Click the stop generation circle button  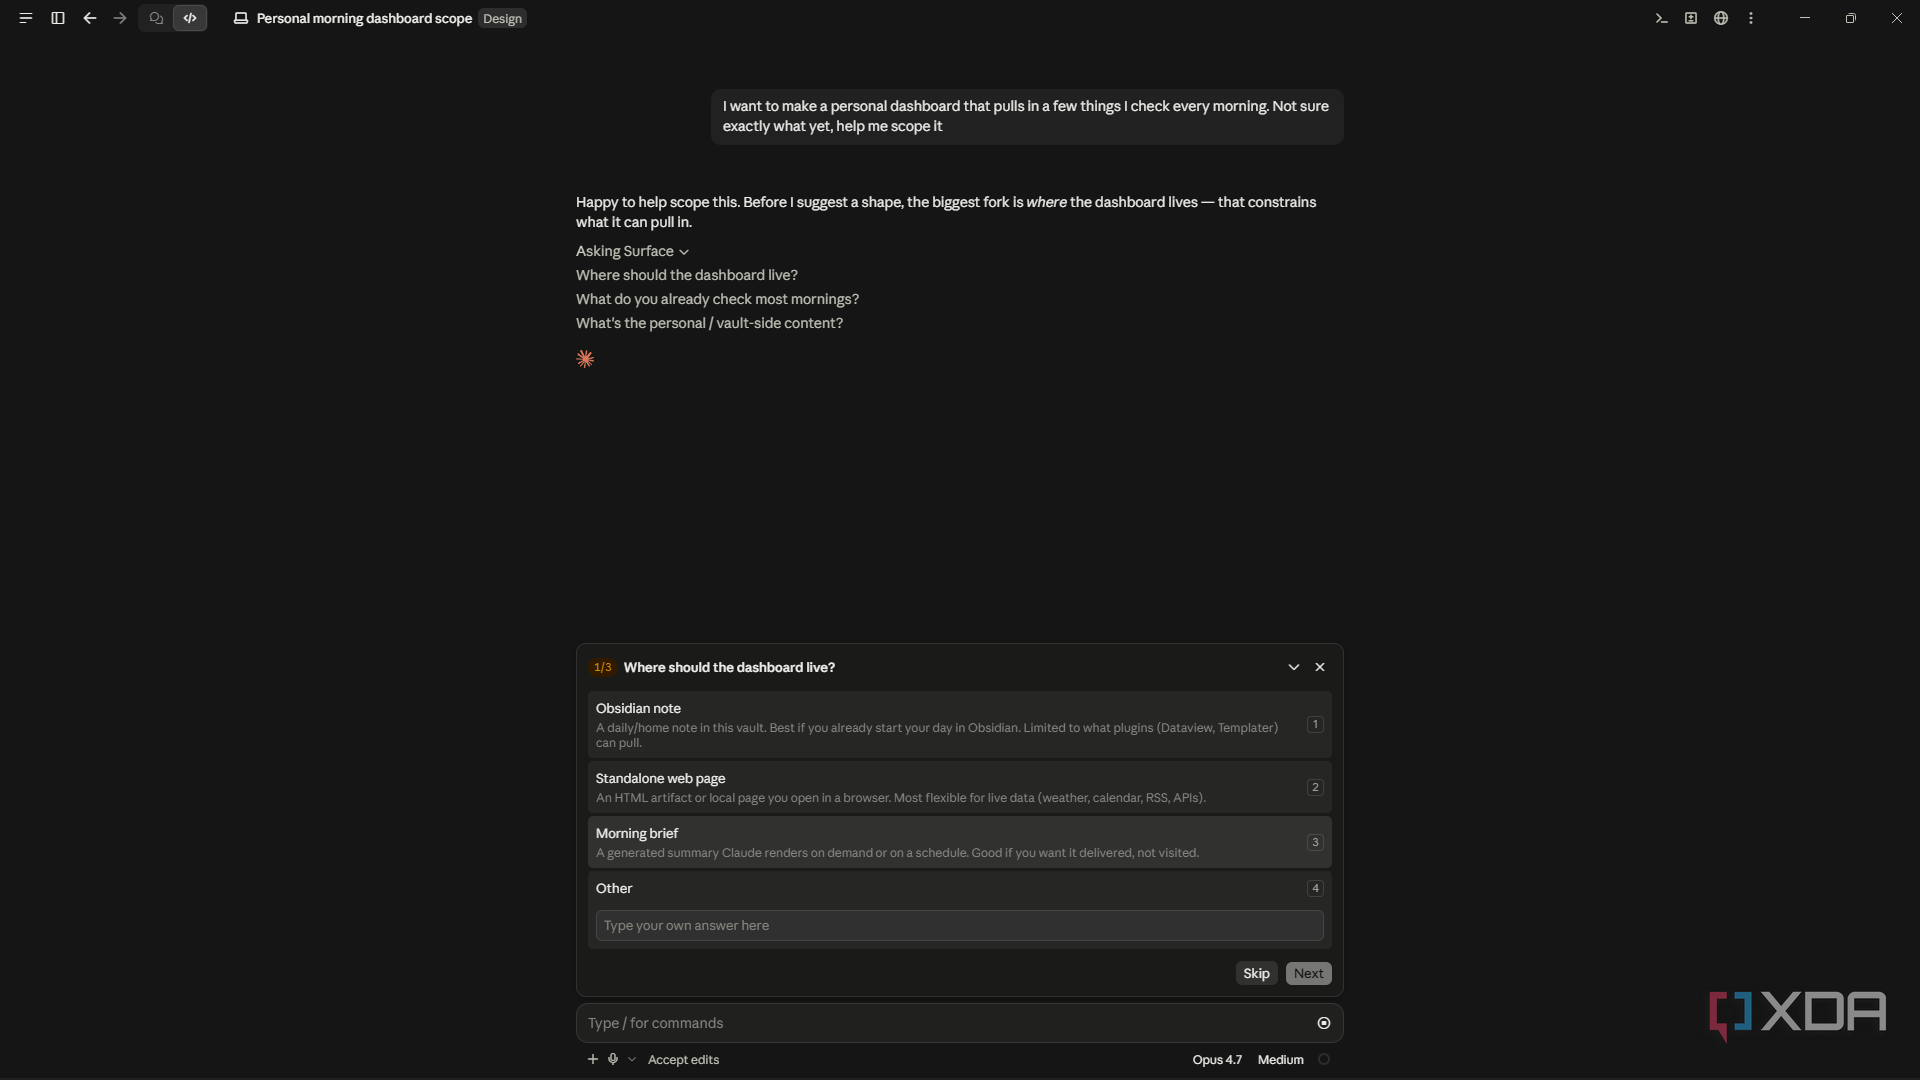(x=1324, y=1023)
